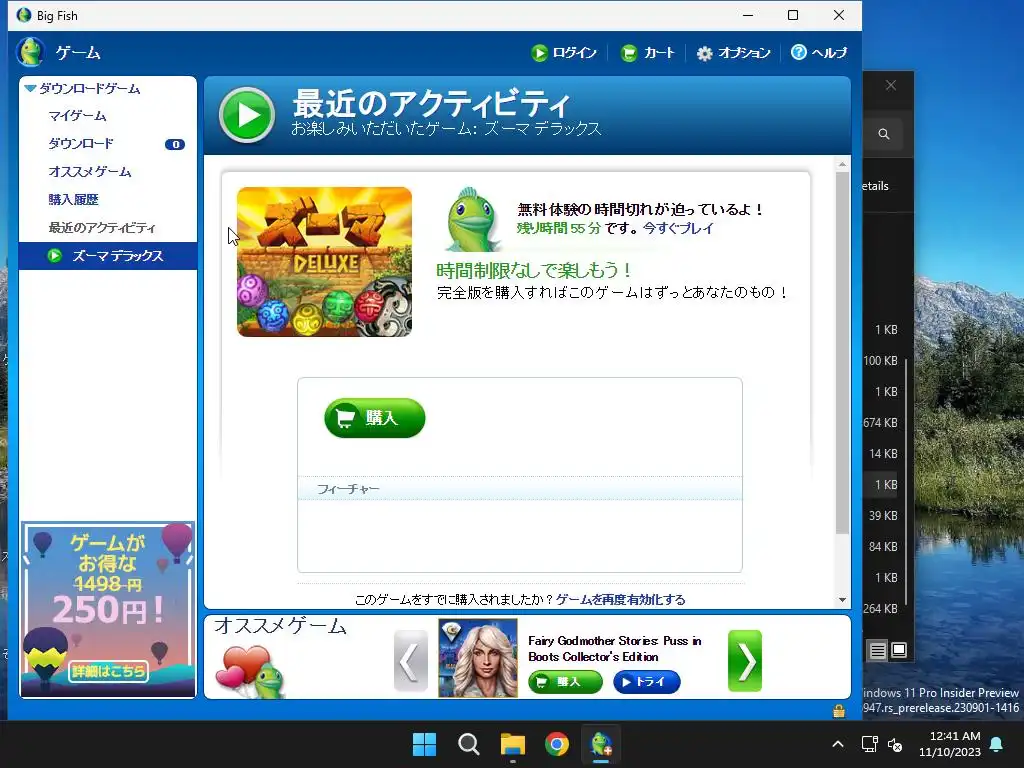The width and height of the screenshot is (1024, 768).
Task: Click the green 購入 button for Zuma
Action: (x=375, y=418)
